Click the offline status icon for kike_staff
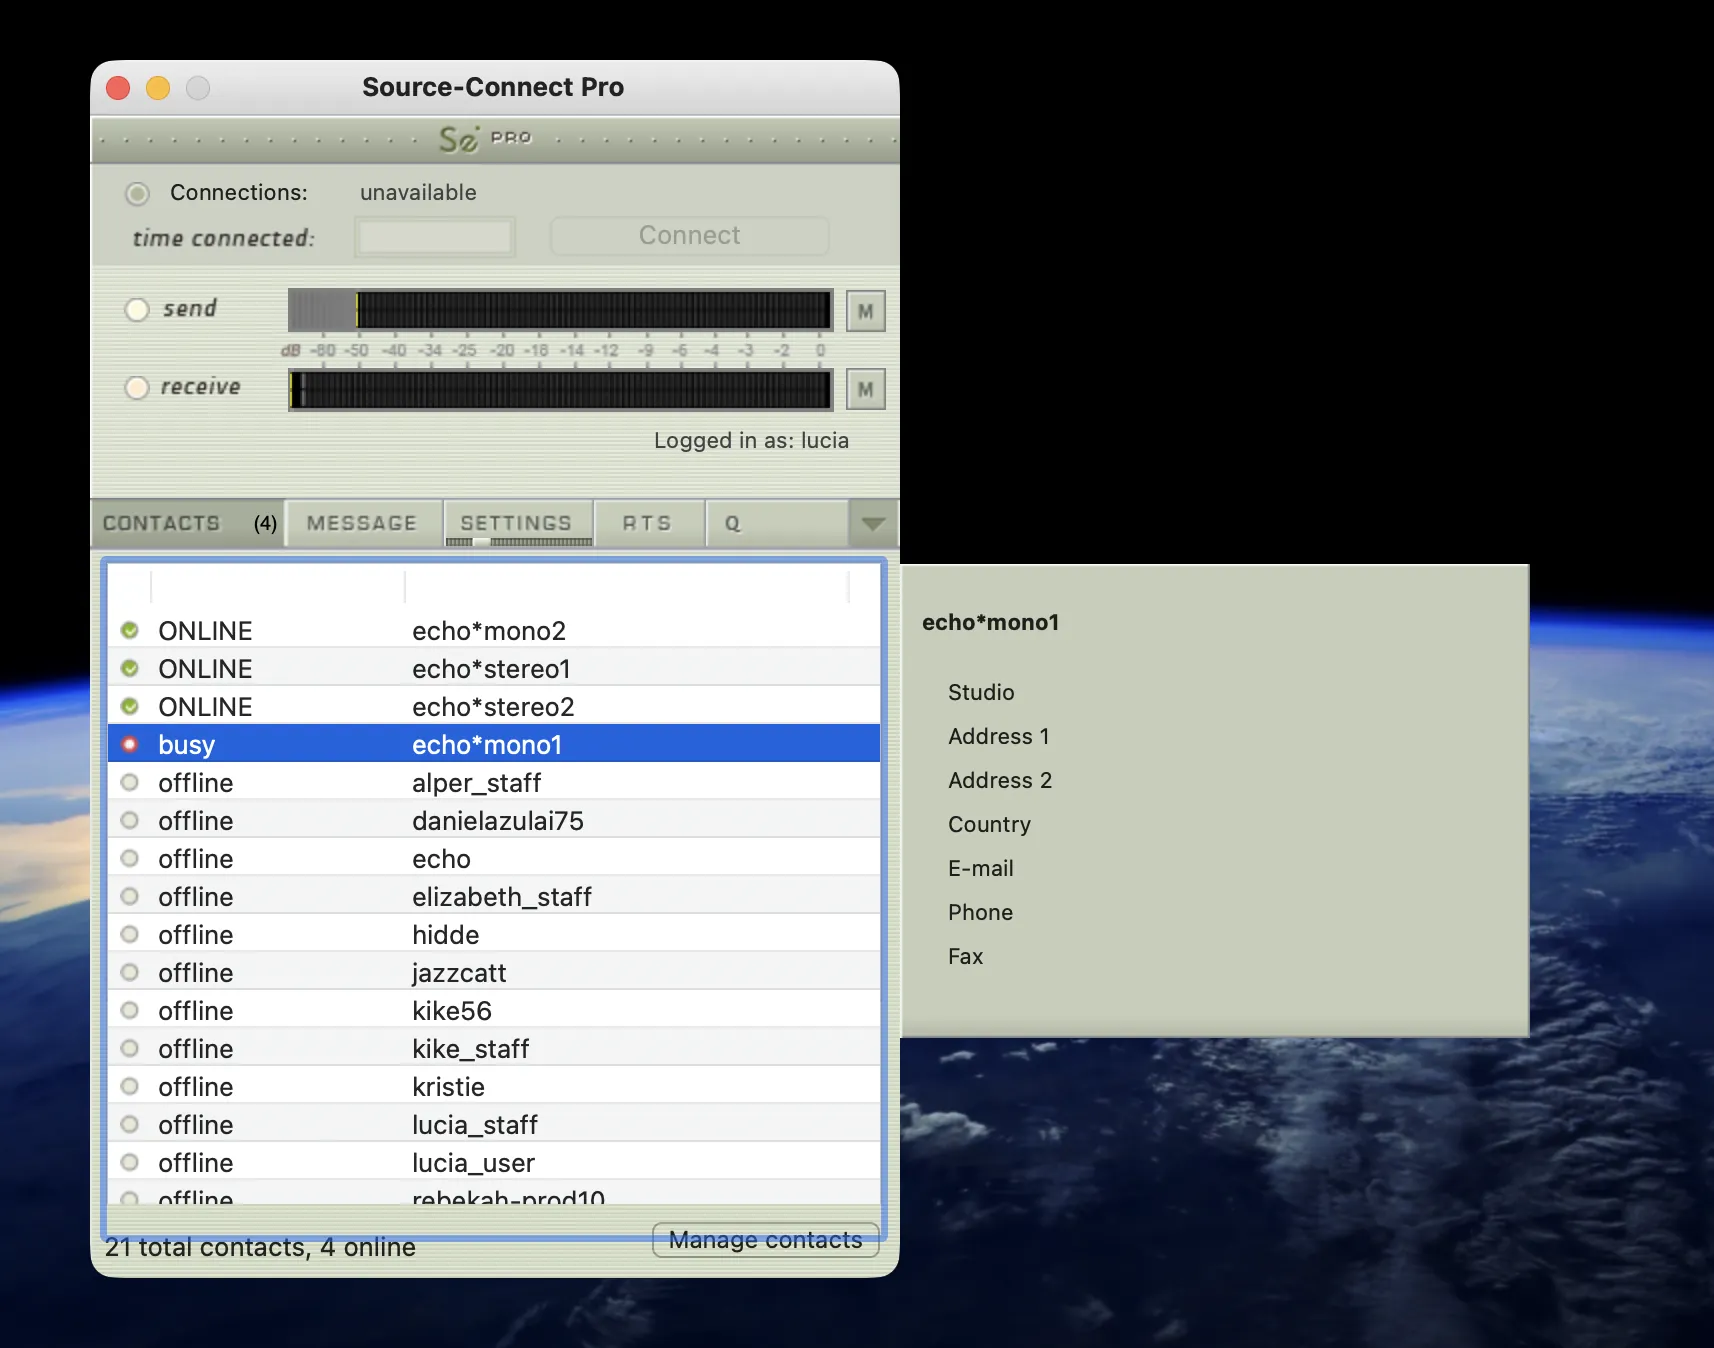Image resolution: width=1714 pixels, height=1348 pixels. (x=130, y=1048)
